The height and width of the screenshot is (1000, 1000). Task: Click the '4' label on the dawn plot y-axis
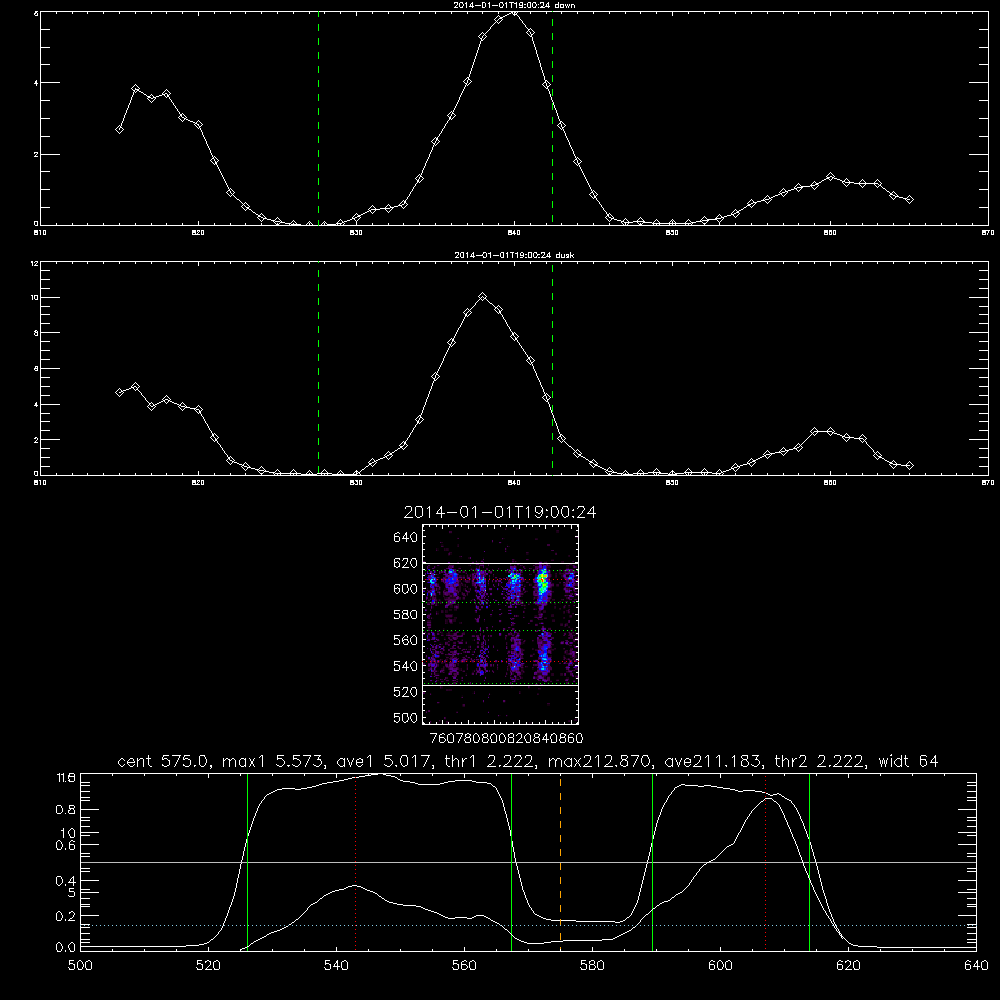point(36,83)
